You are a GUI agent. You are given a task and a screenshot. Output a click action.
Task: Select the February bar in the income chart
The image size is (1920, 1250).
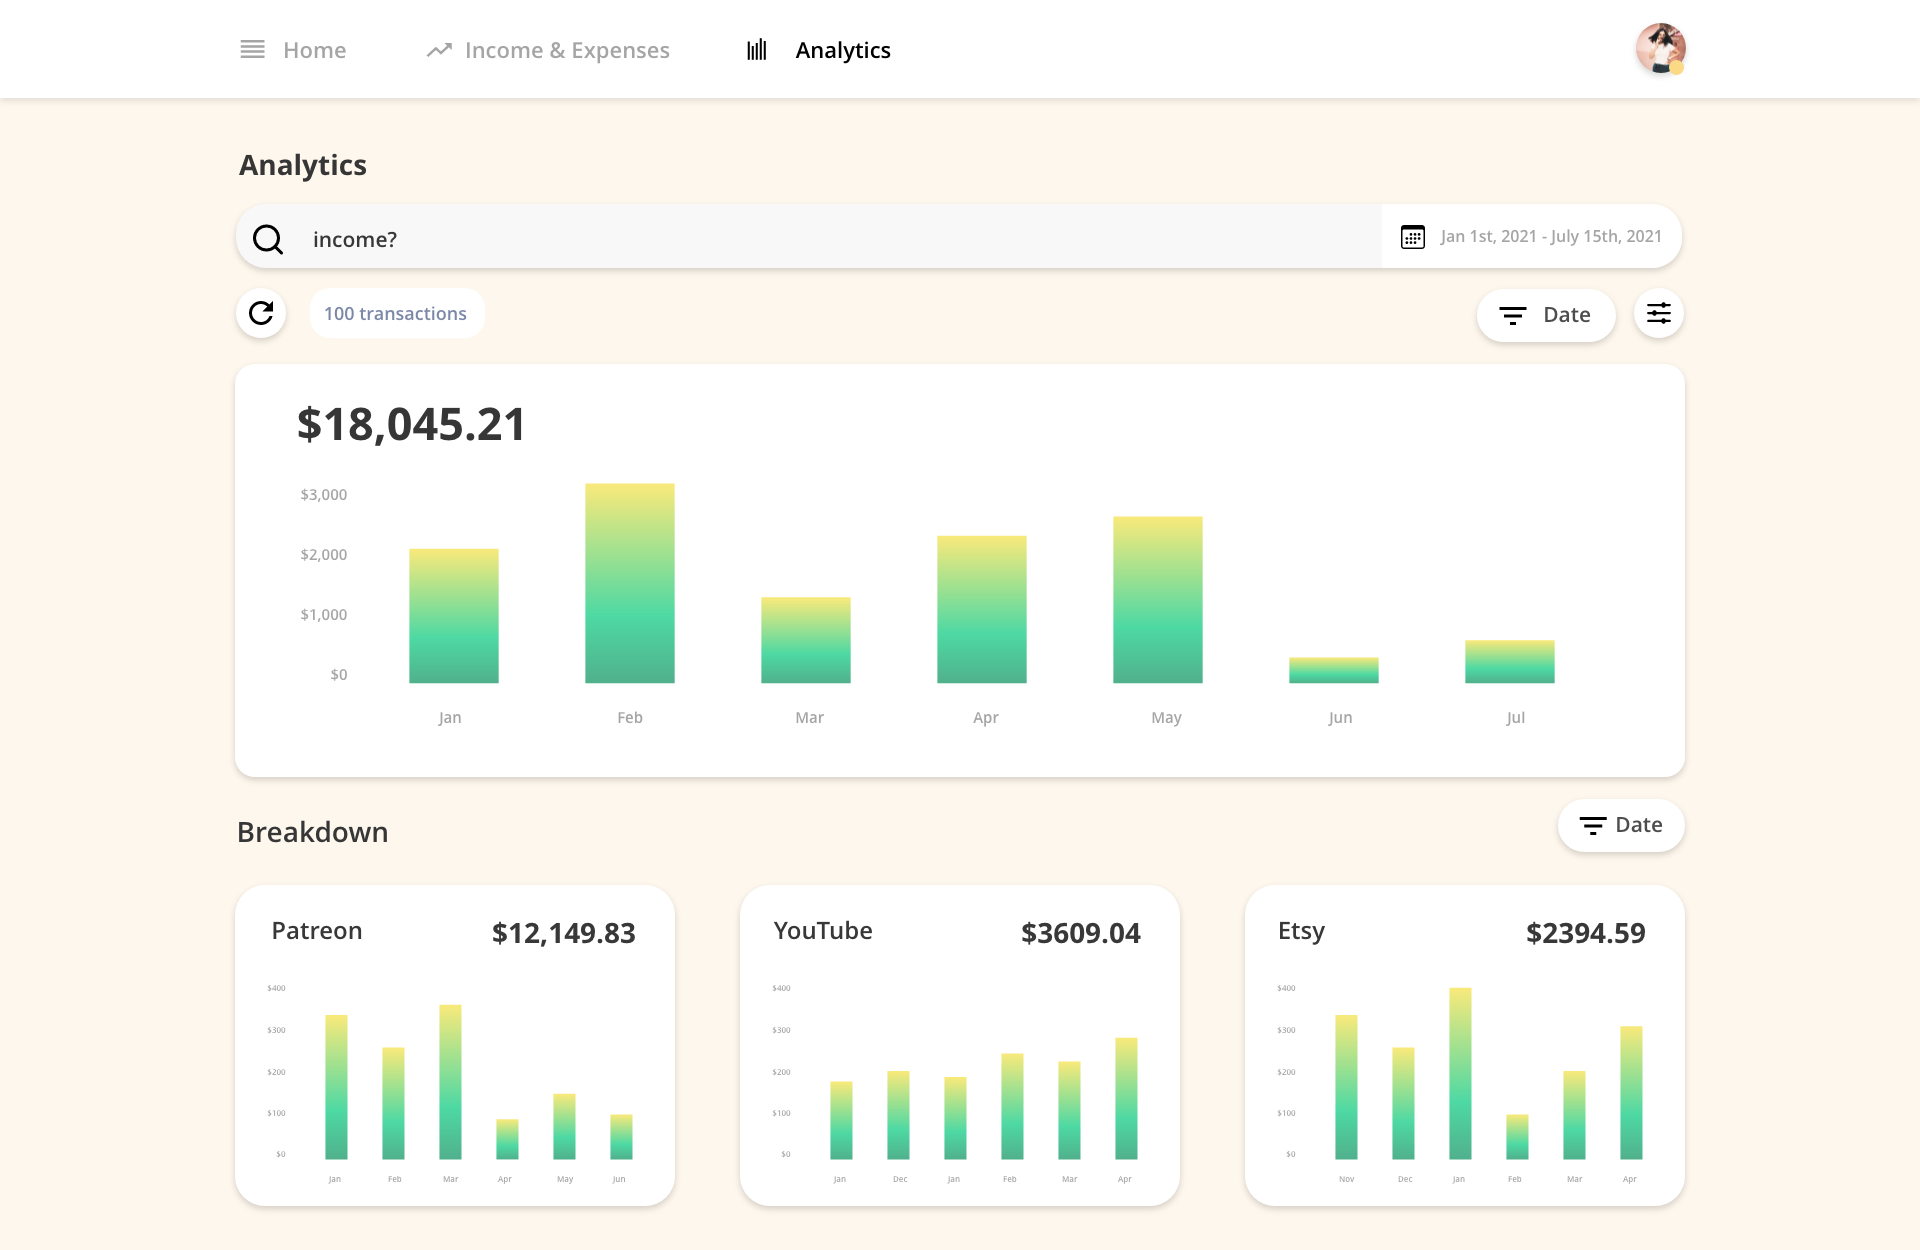(629, 582)
